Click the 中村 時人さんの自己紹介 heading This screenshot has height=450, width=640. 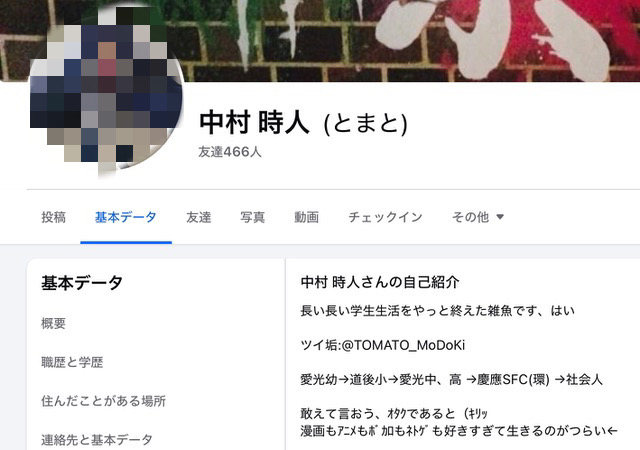pyautogui.click(x=380, y=282)
